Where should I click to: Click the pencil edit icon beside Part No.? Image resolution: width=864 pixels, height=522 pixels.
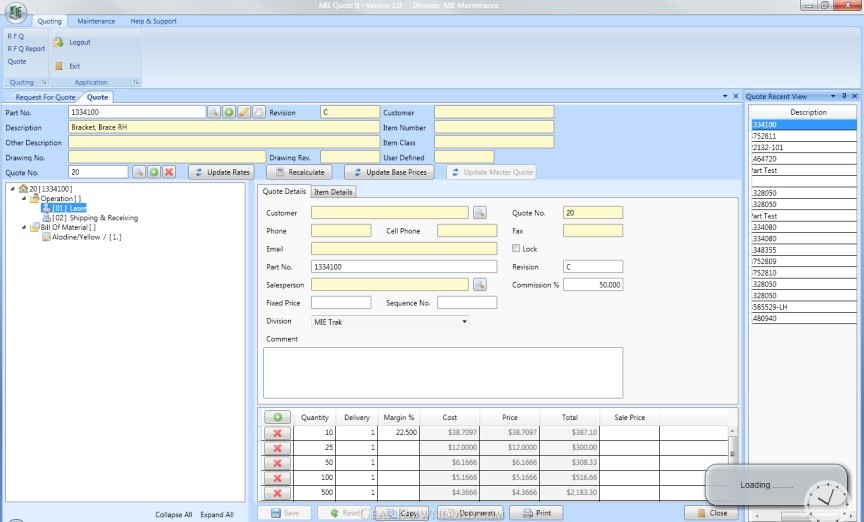(244, 113)
